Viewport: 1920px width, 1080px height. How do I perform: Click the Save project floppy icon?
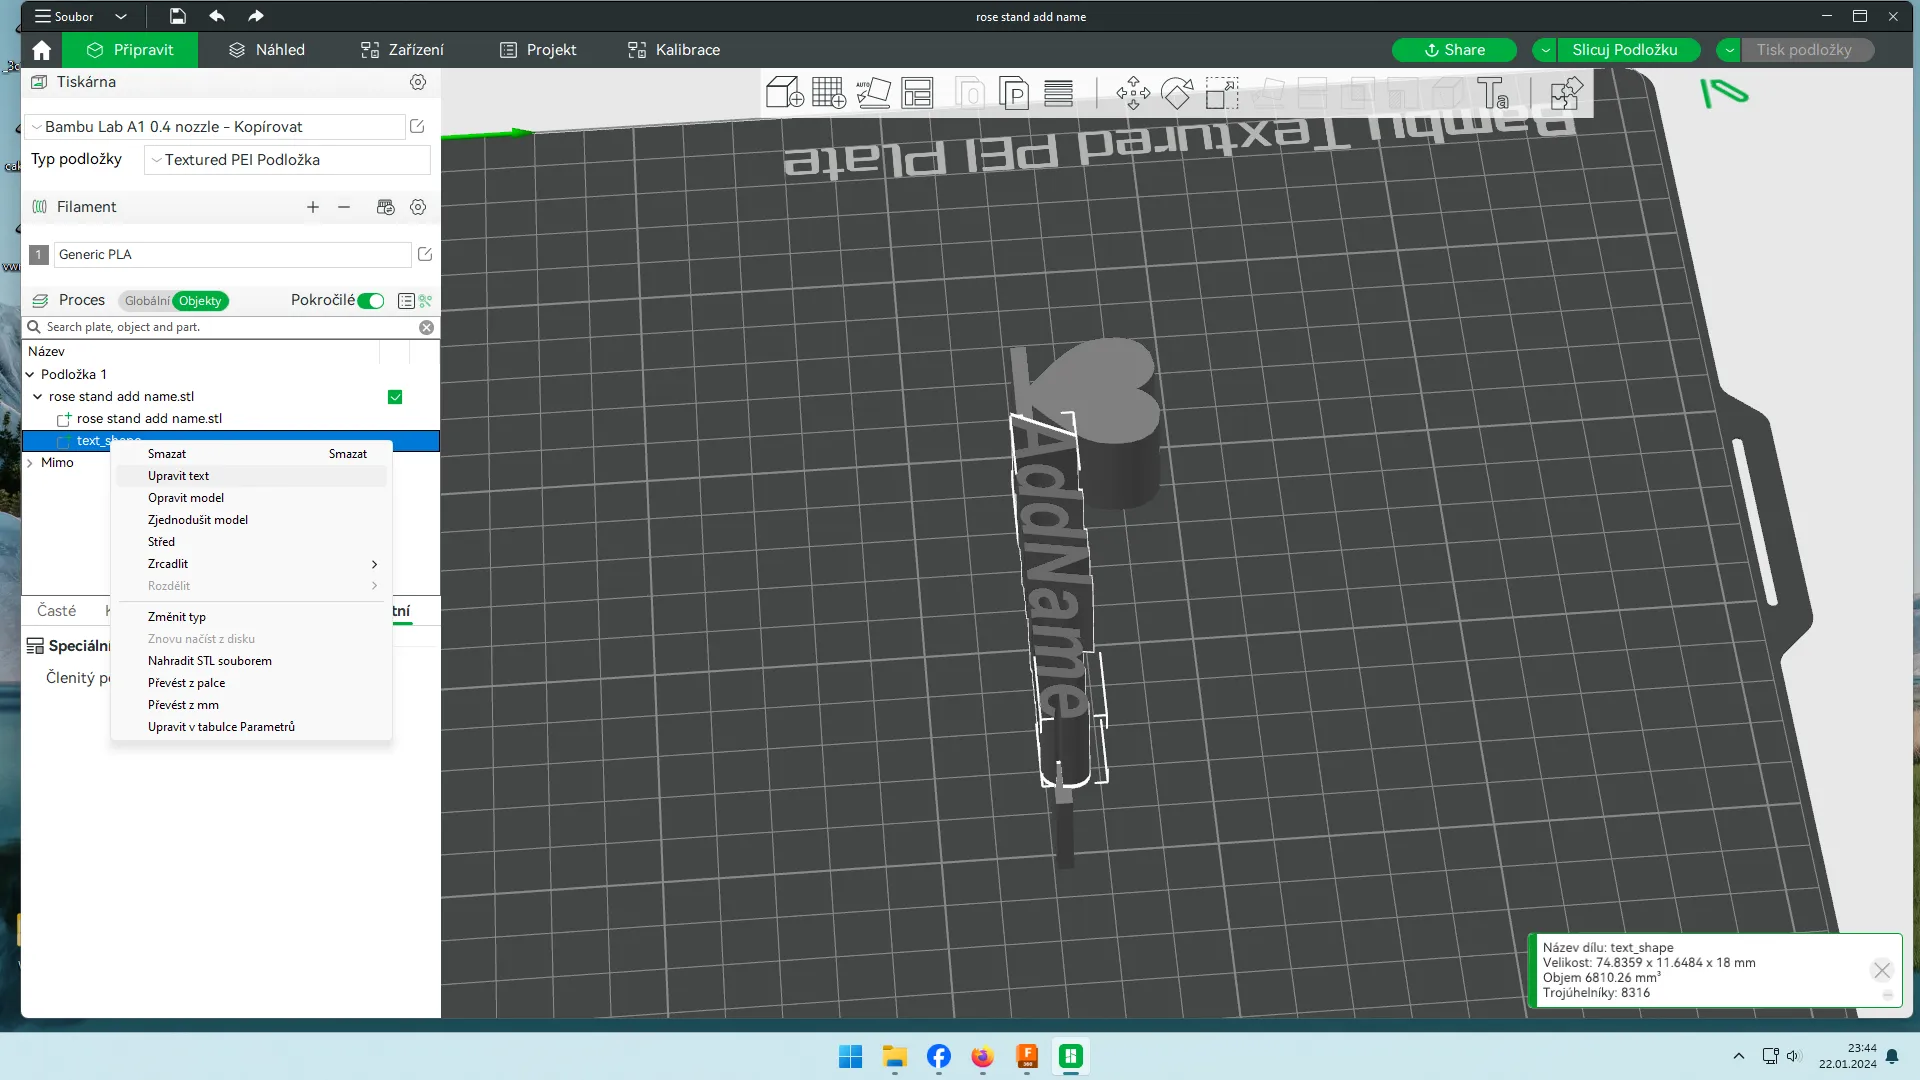[x=177, y=16]
